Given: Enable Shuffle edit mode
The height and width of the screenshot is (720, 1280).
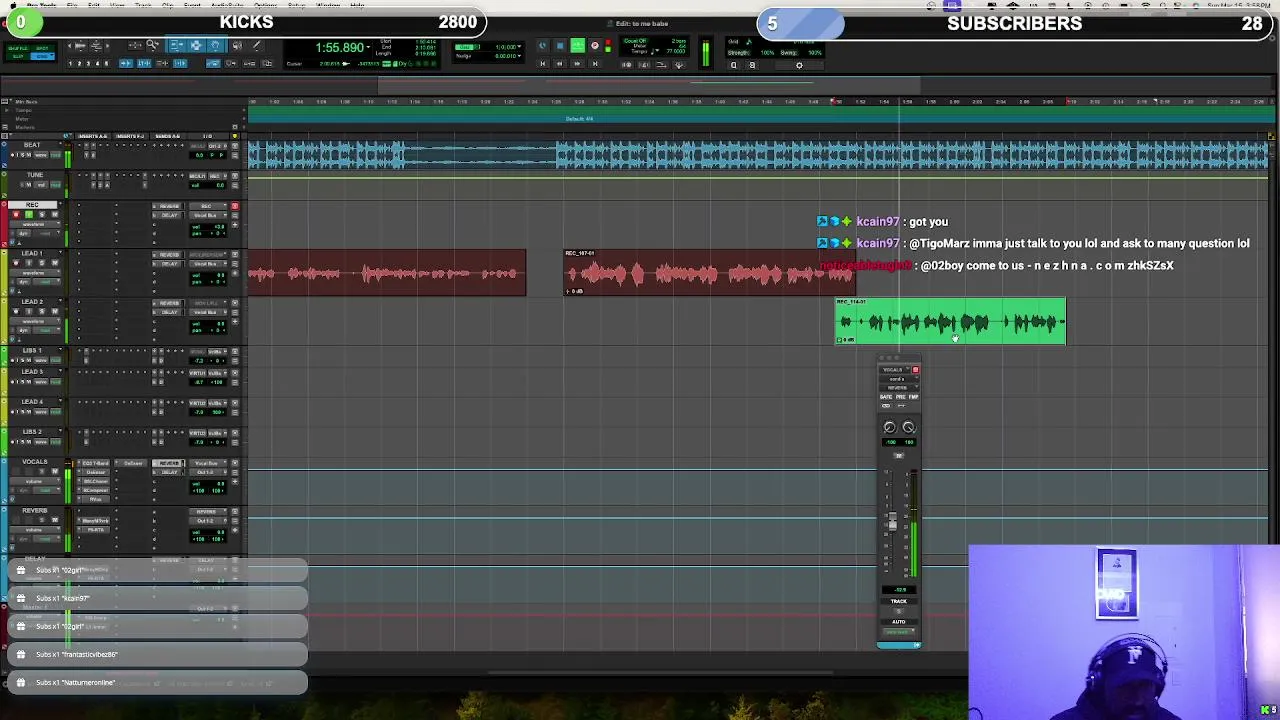Looking at the screenshot, I should coord(18,48).
